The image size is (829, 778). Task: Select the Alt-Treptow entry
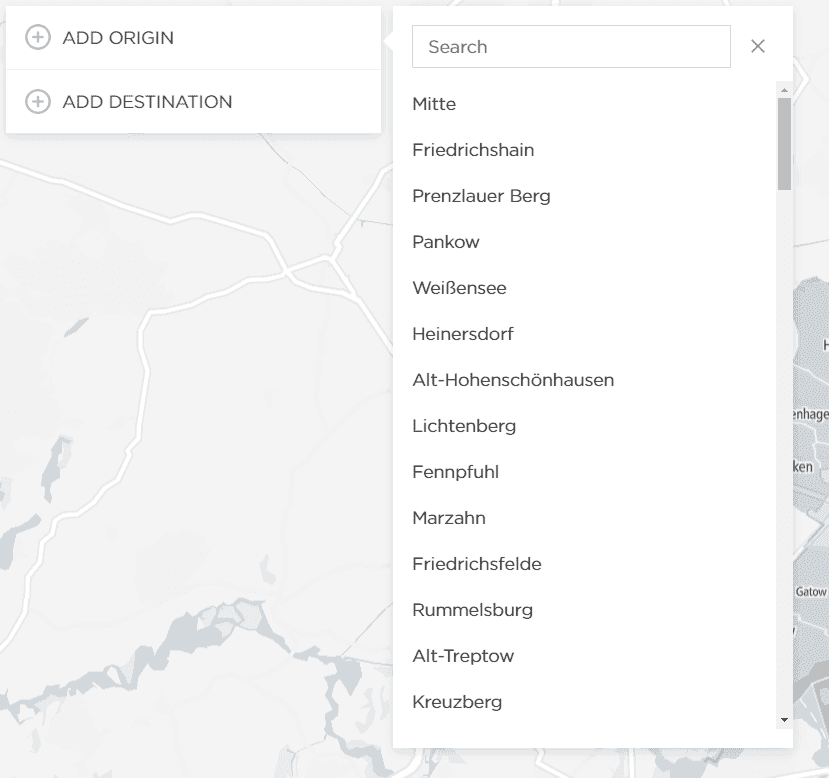[x=463, y=656]
